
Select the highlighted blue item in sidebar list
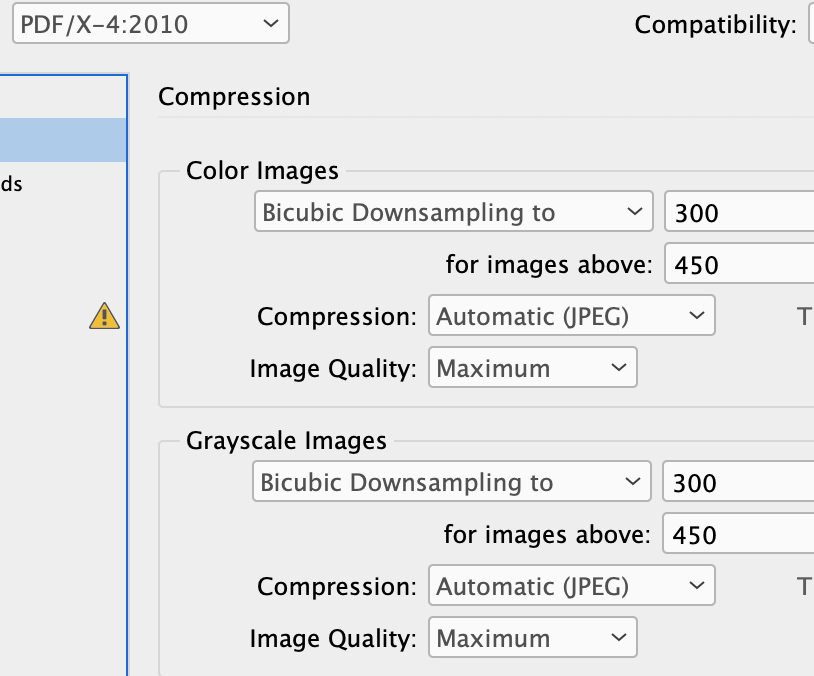tap(63, 140)
